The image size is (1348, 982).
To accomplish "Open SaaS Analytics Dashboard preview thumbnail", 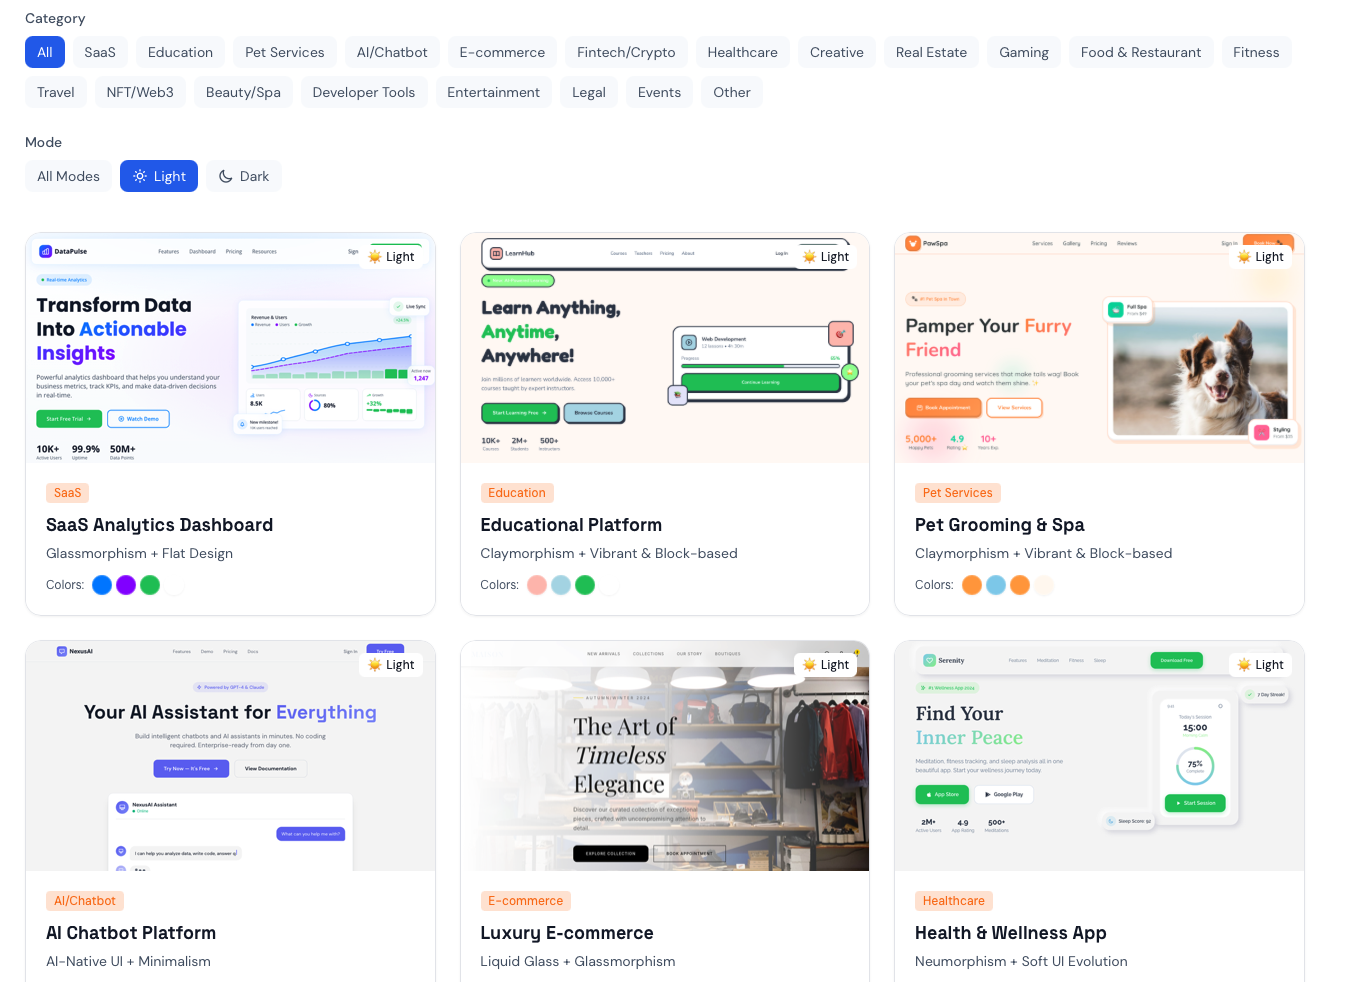I will [x=231, y=348].
